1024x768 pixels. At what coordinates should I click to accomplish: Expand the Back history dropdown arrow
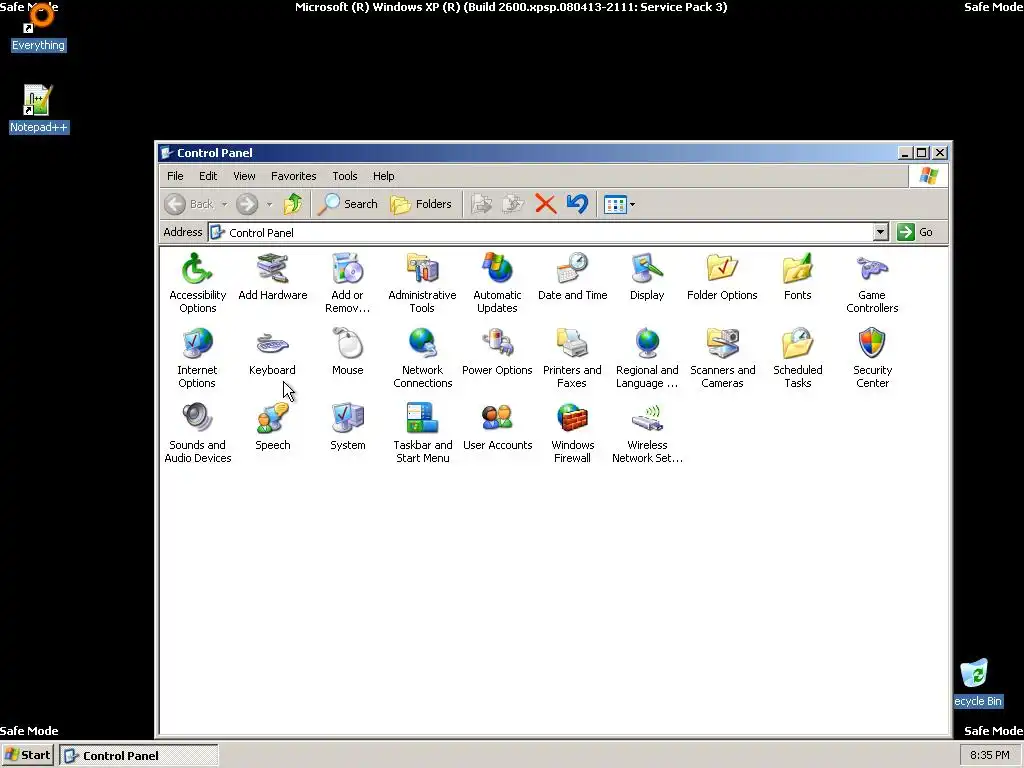tap(225, 204)
